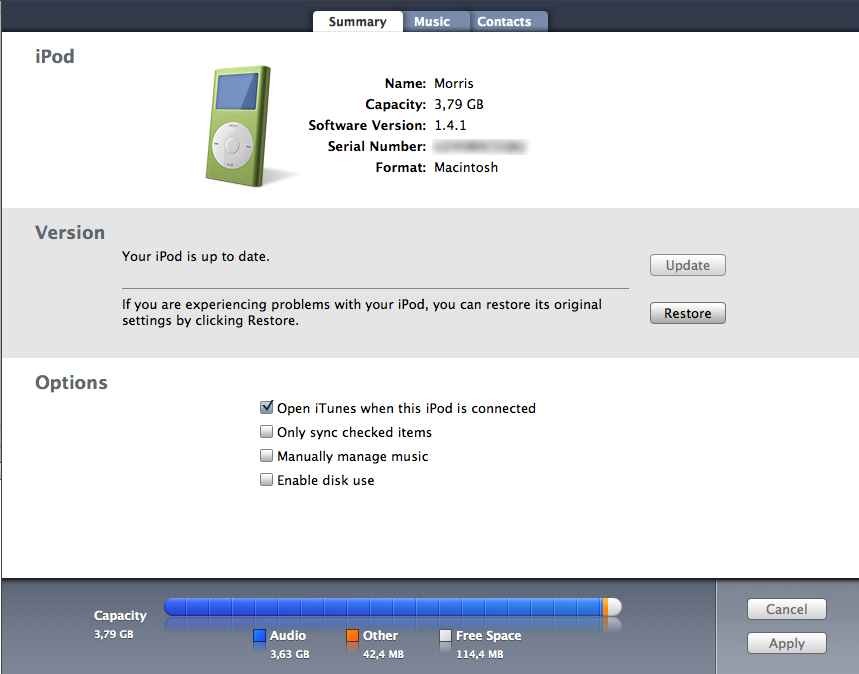Switch to the Summary tab
This screenshot has width=859, height=674.
click(358, 21)
